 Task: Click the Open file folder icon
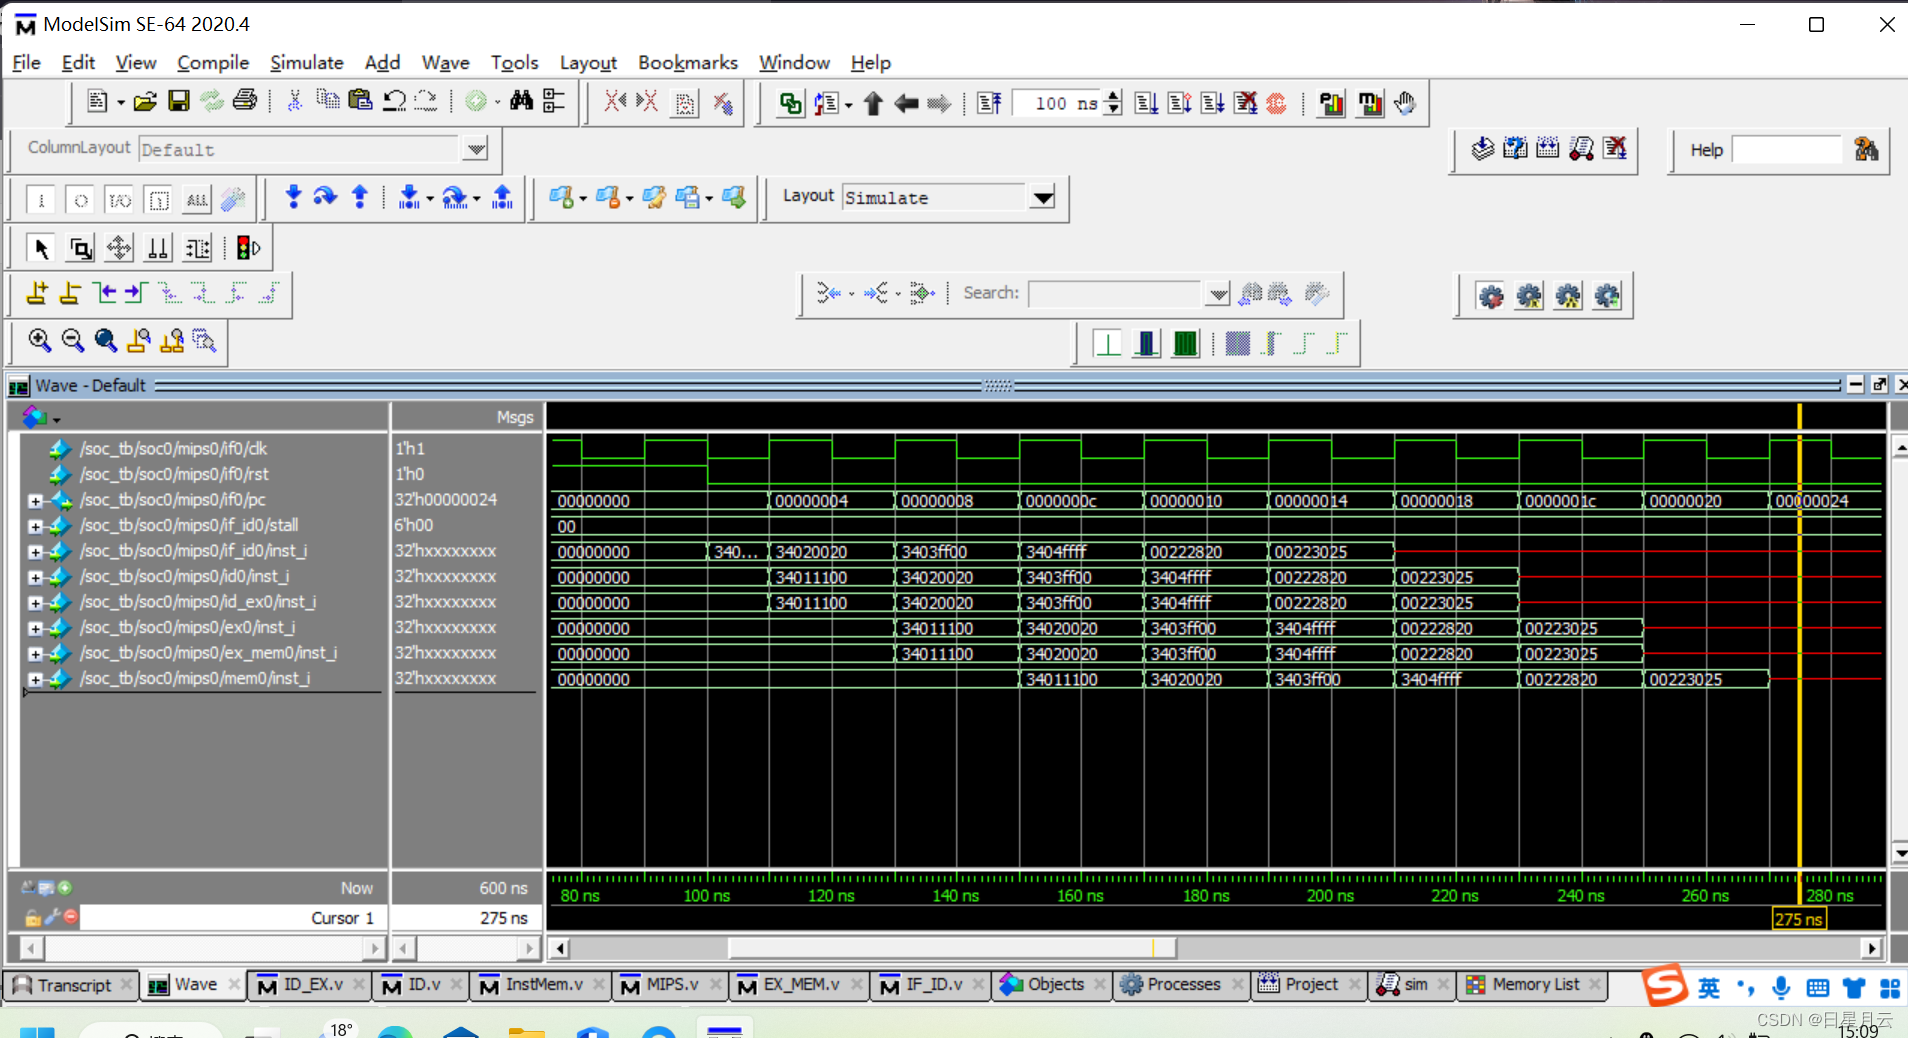[x=145, y=101]
